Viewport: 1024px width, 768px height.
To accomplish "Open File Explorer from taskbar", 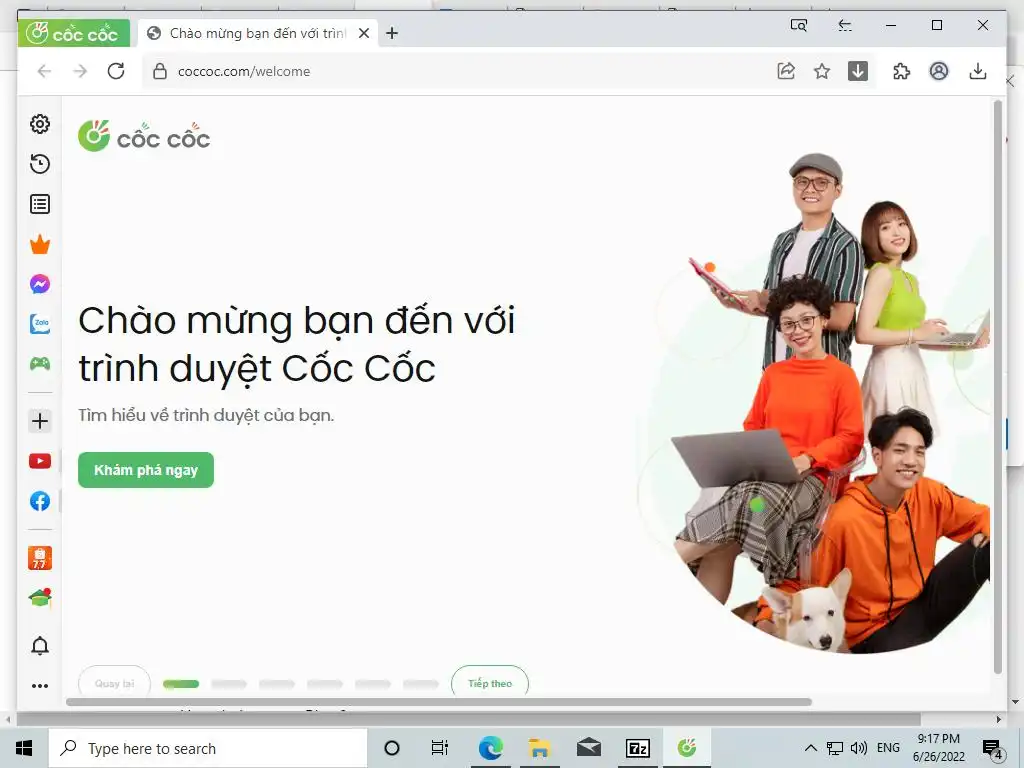I will 539,748.
